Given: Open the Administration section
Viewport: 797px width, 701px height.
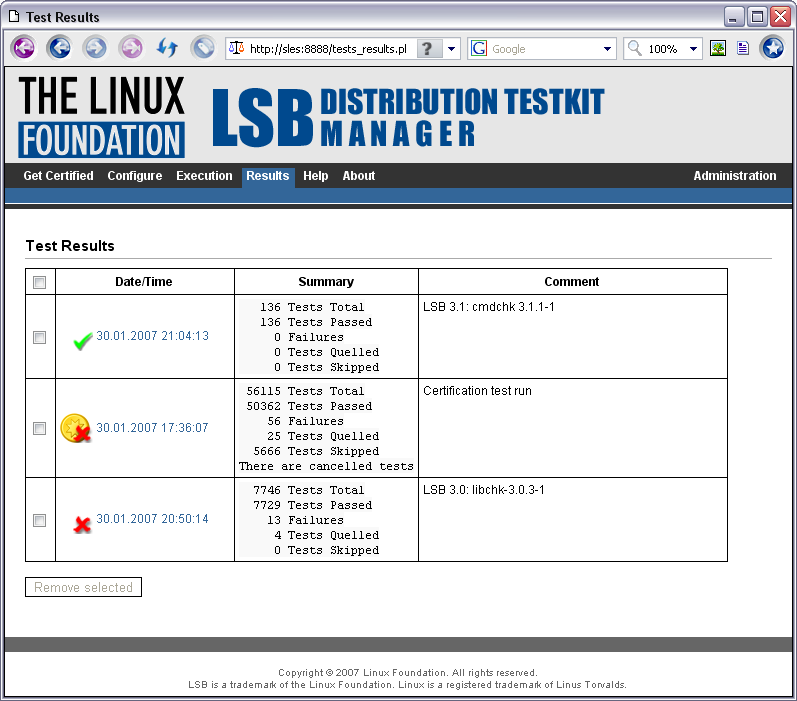Looking at the screenshot, I should [734, 176].
